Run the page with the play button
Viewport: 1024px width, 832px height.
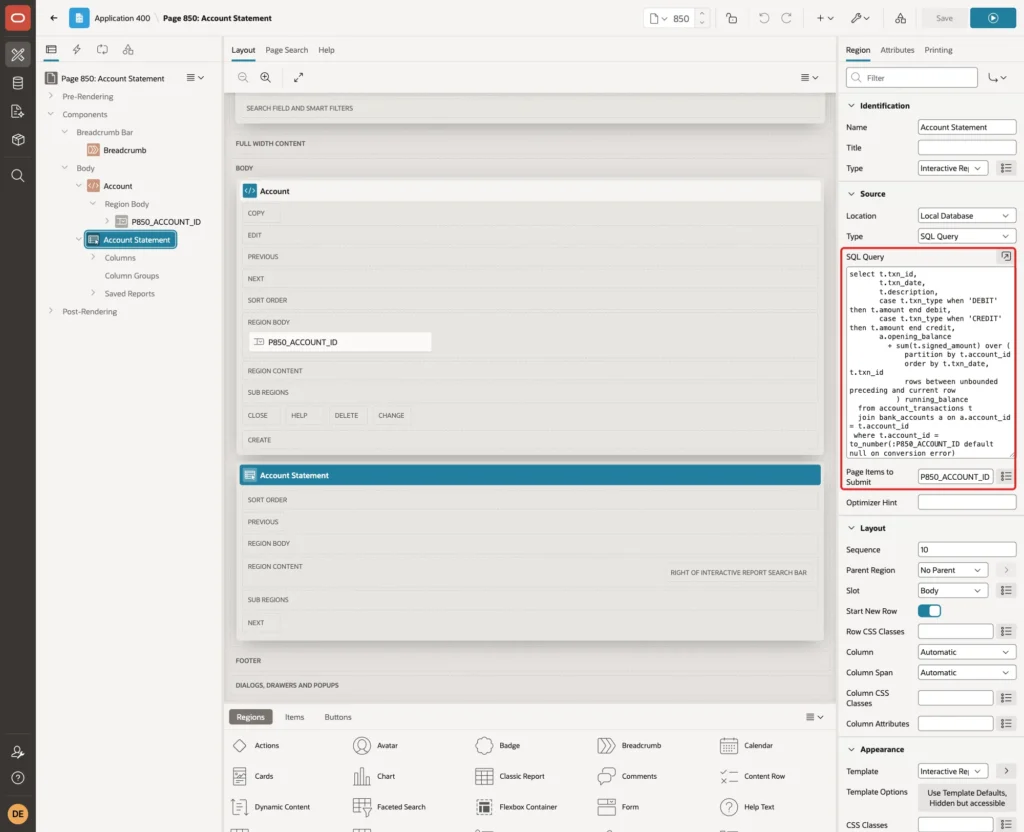coord(992,18)
